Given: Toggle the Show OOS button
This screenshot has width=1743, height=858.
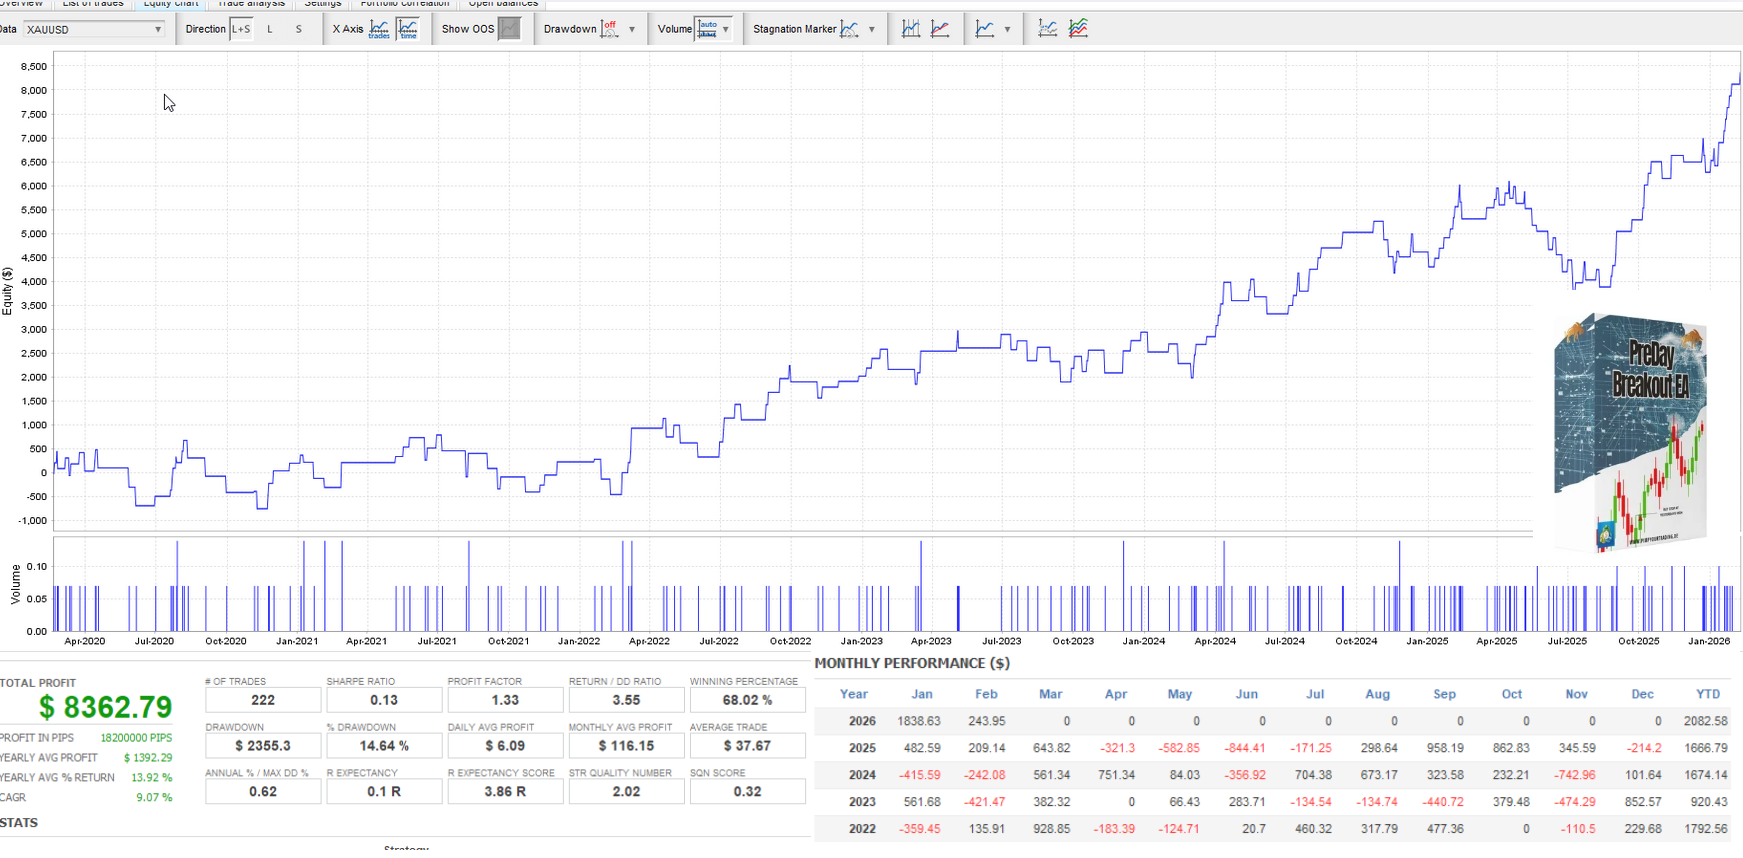Looking at the screenshot, I should [509, 29].
